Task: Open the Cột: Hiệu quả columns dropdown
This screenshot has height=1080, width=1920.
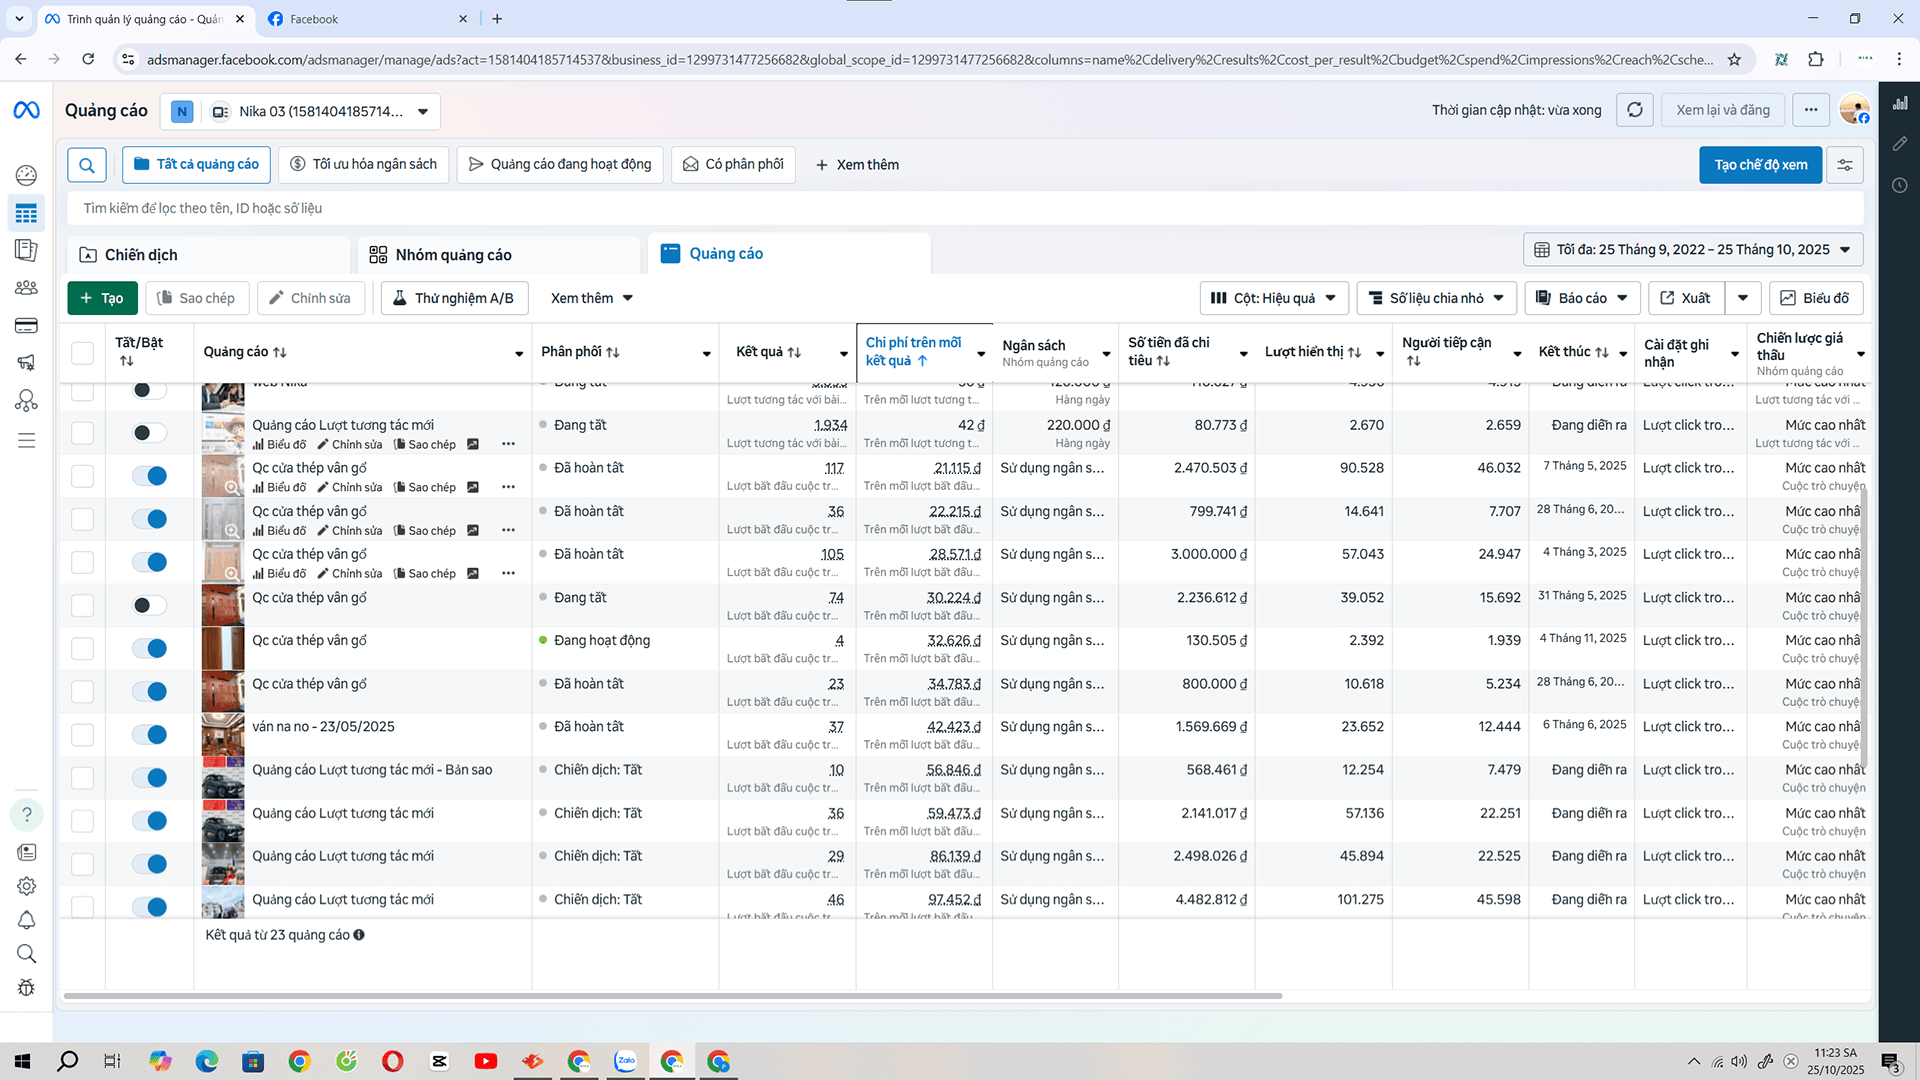Action: coord(1273,298)
